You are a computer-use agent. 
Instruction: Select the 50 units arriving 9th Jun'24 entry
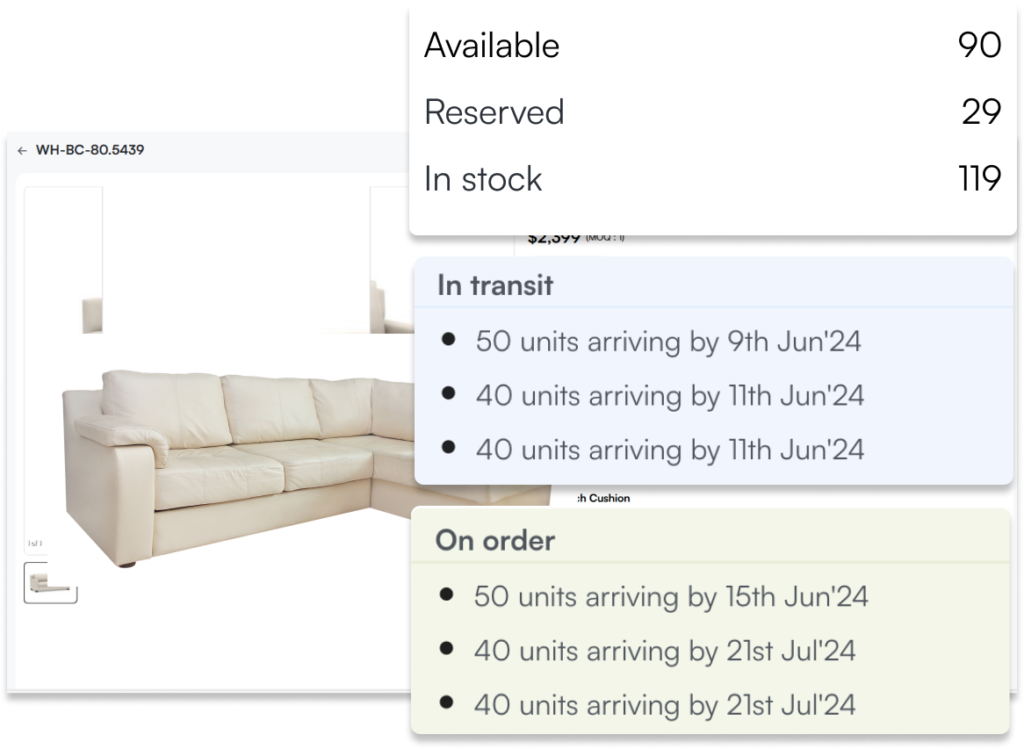point(668,341)
